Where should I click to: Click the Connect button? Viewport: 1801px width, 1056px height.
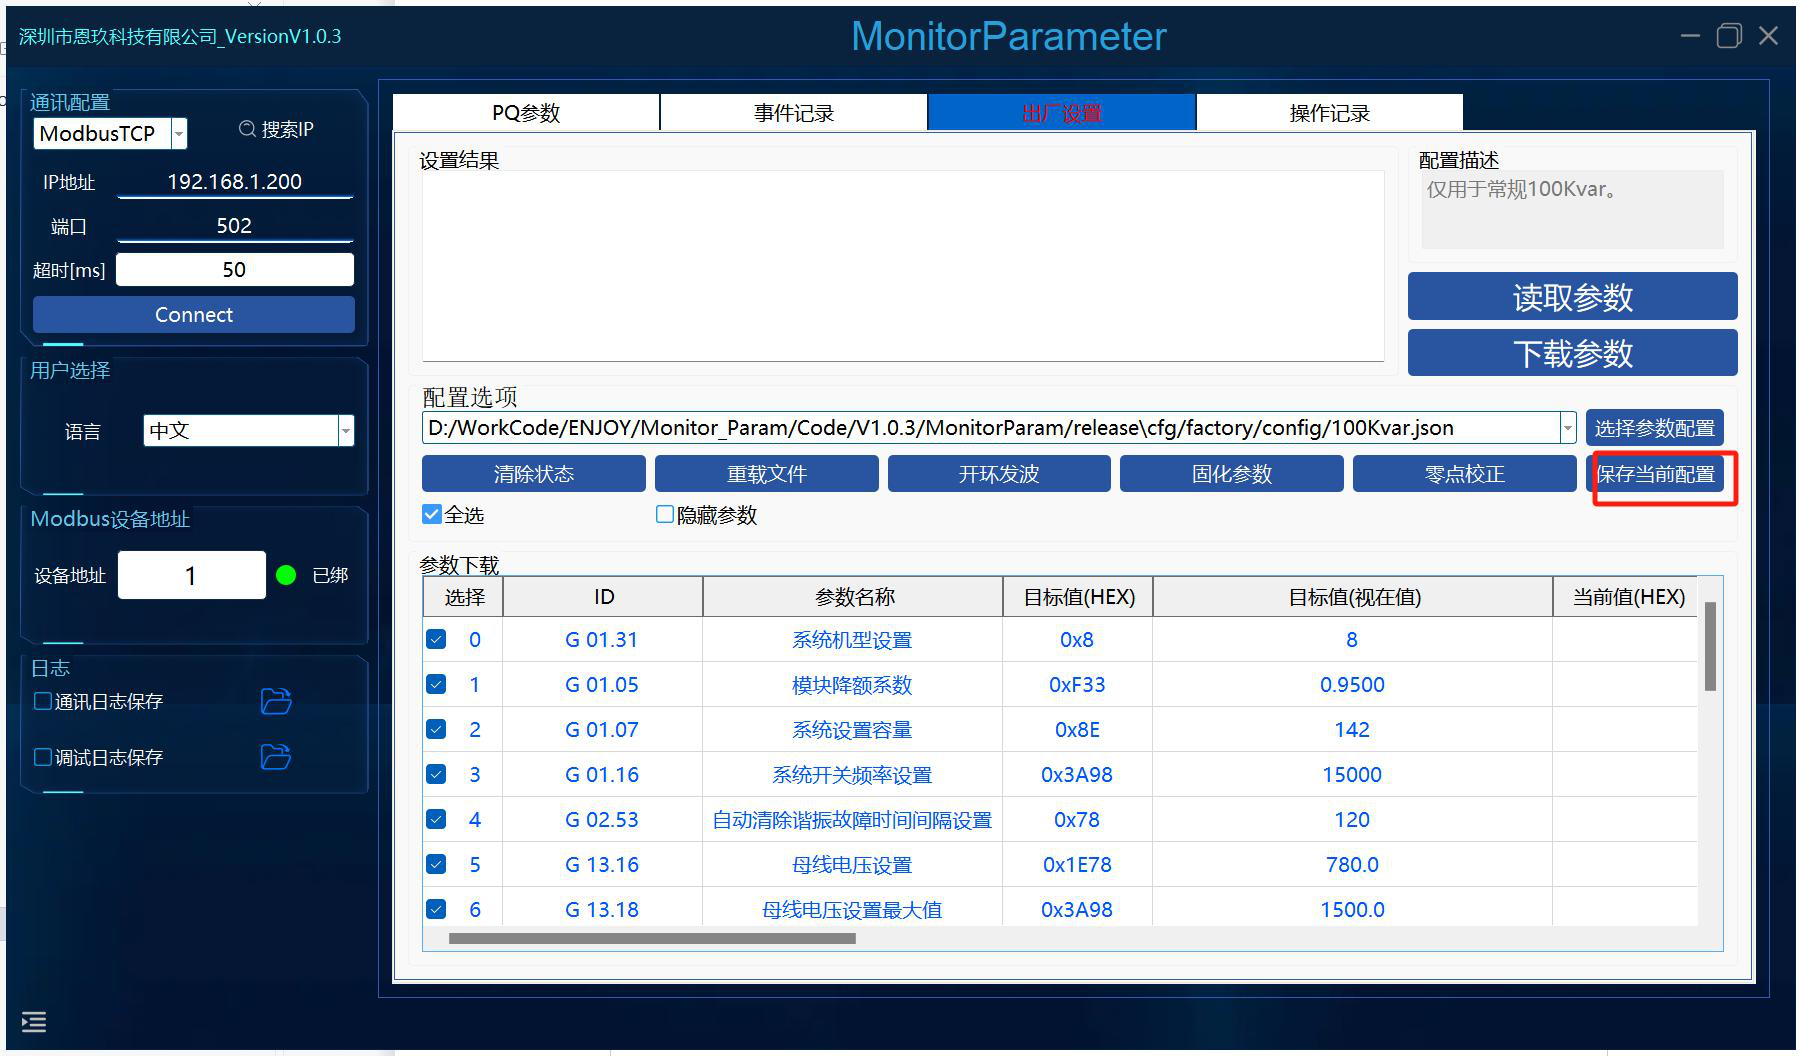pyautogui.click(x=194, y=314)
